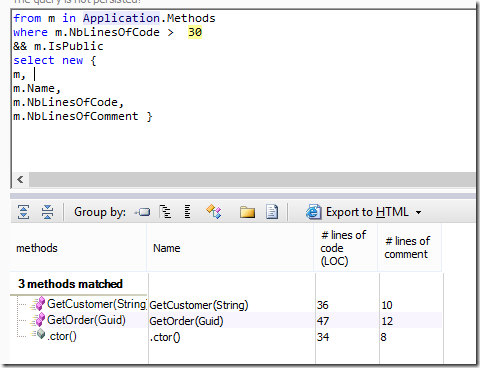
Task: Click 'm.Name,' line in the query
Action: click(x=37, y=88)
